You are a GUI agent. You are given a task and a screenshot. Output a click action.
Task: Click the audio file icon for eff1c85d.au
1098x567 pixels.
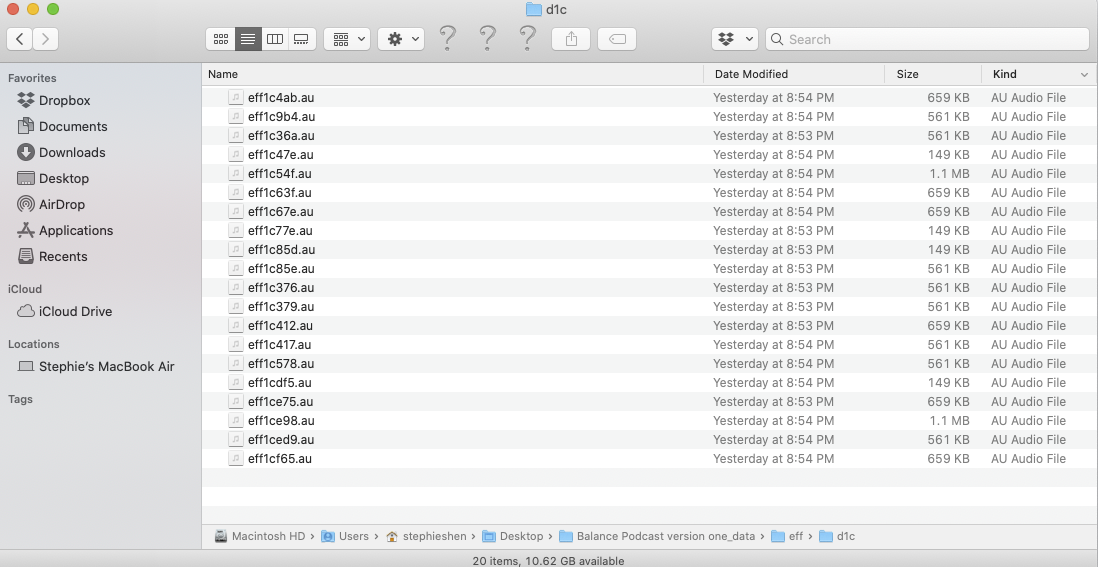click(x=235, y=249)
